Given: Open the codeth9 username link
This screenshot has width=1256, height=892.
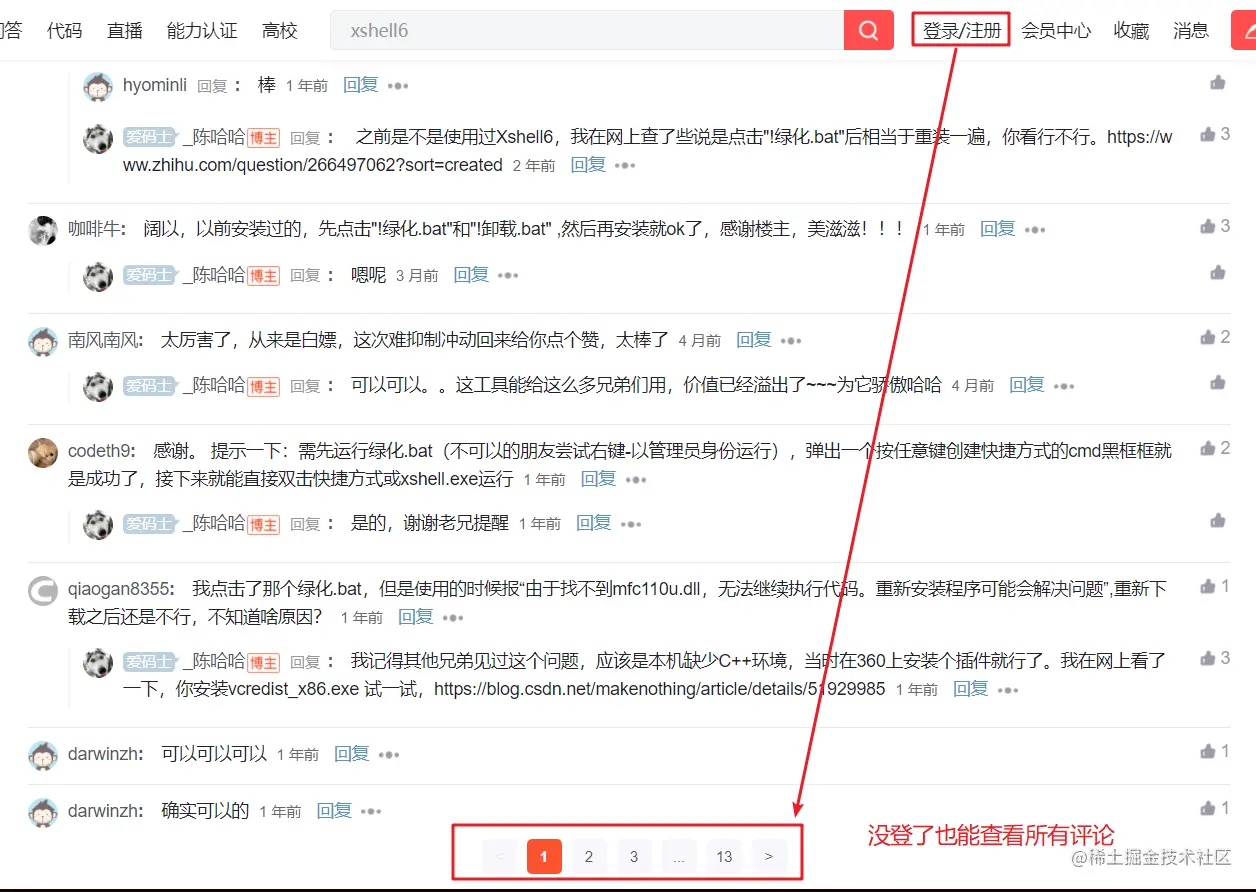Looking at the screenshot, I should [100, 451].
